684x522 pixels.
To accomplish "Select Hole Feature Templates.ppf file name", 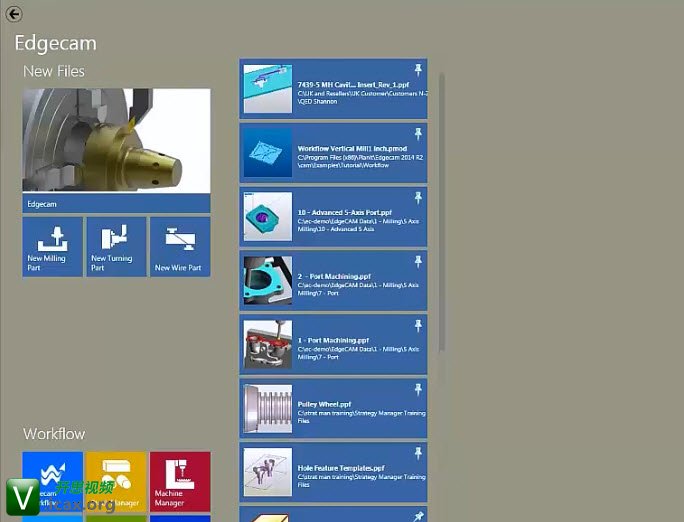I will 341,468.
